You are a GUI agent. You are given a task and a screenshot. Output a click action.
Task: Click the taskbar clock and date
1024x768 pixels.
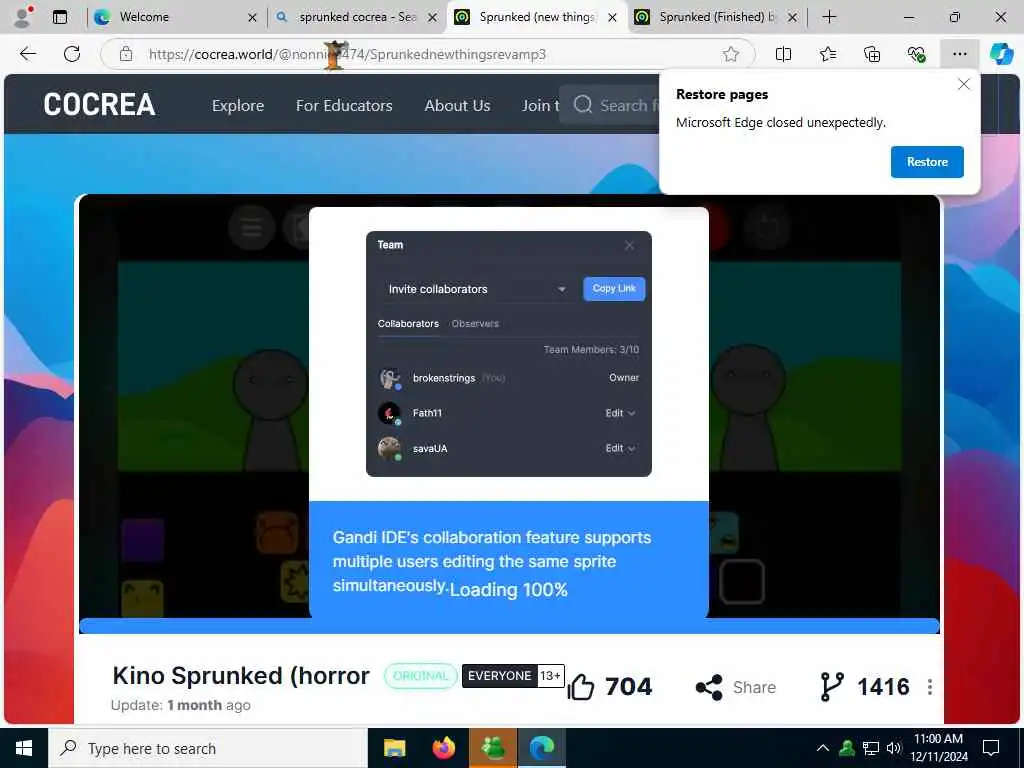[x=938, y=748]
